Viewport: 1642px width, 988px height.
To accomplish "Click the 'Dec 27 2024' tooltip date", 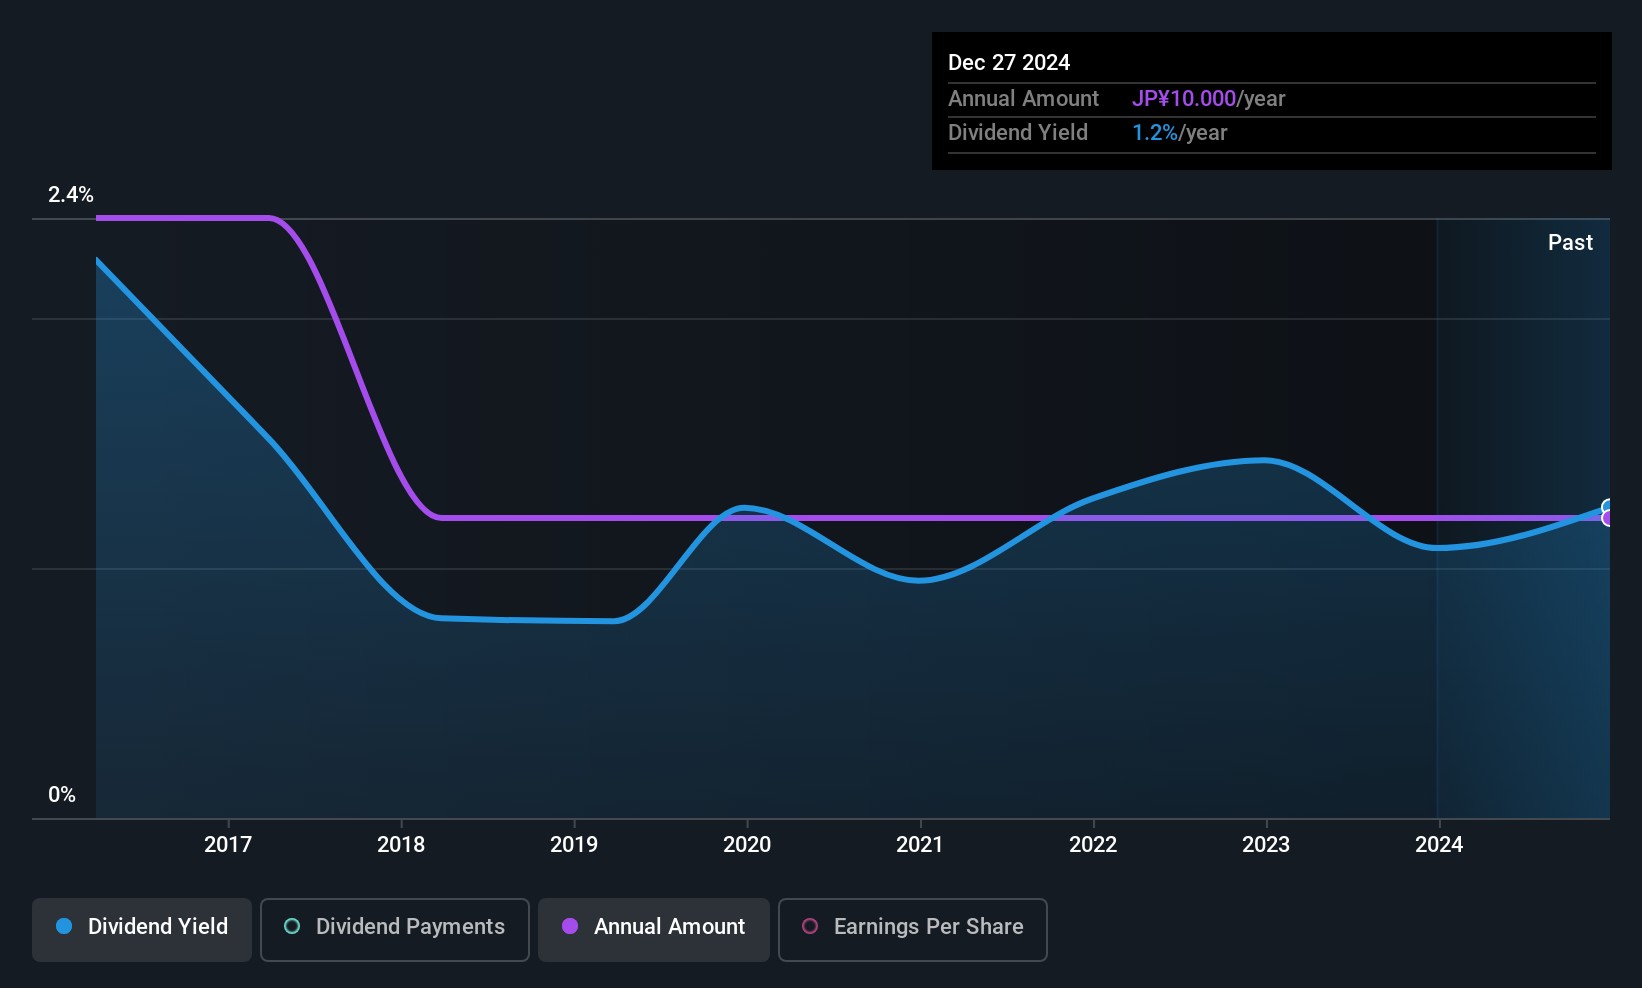I will [x=1009, y=62].
